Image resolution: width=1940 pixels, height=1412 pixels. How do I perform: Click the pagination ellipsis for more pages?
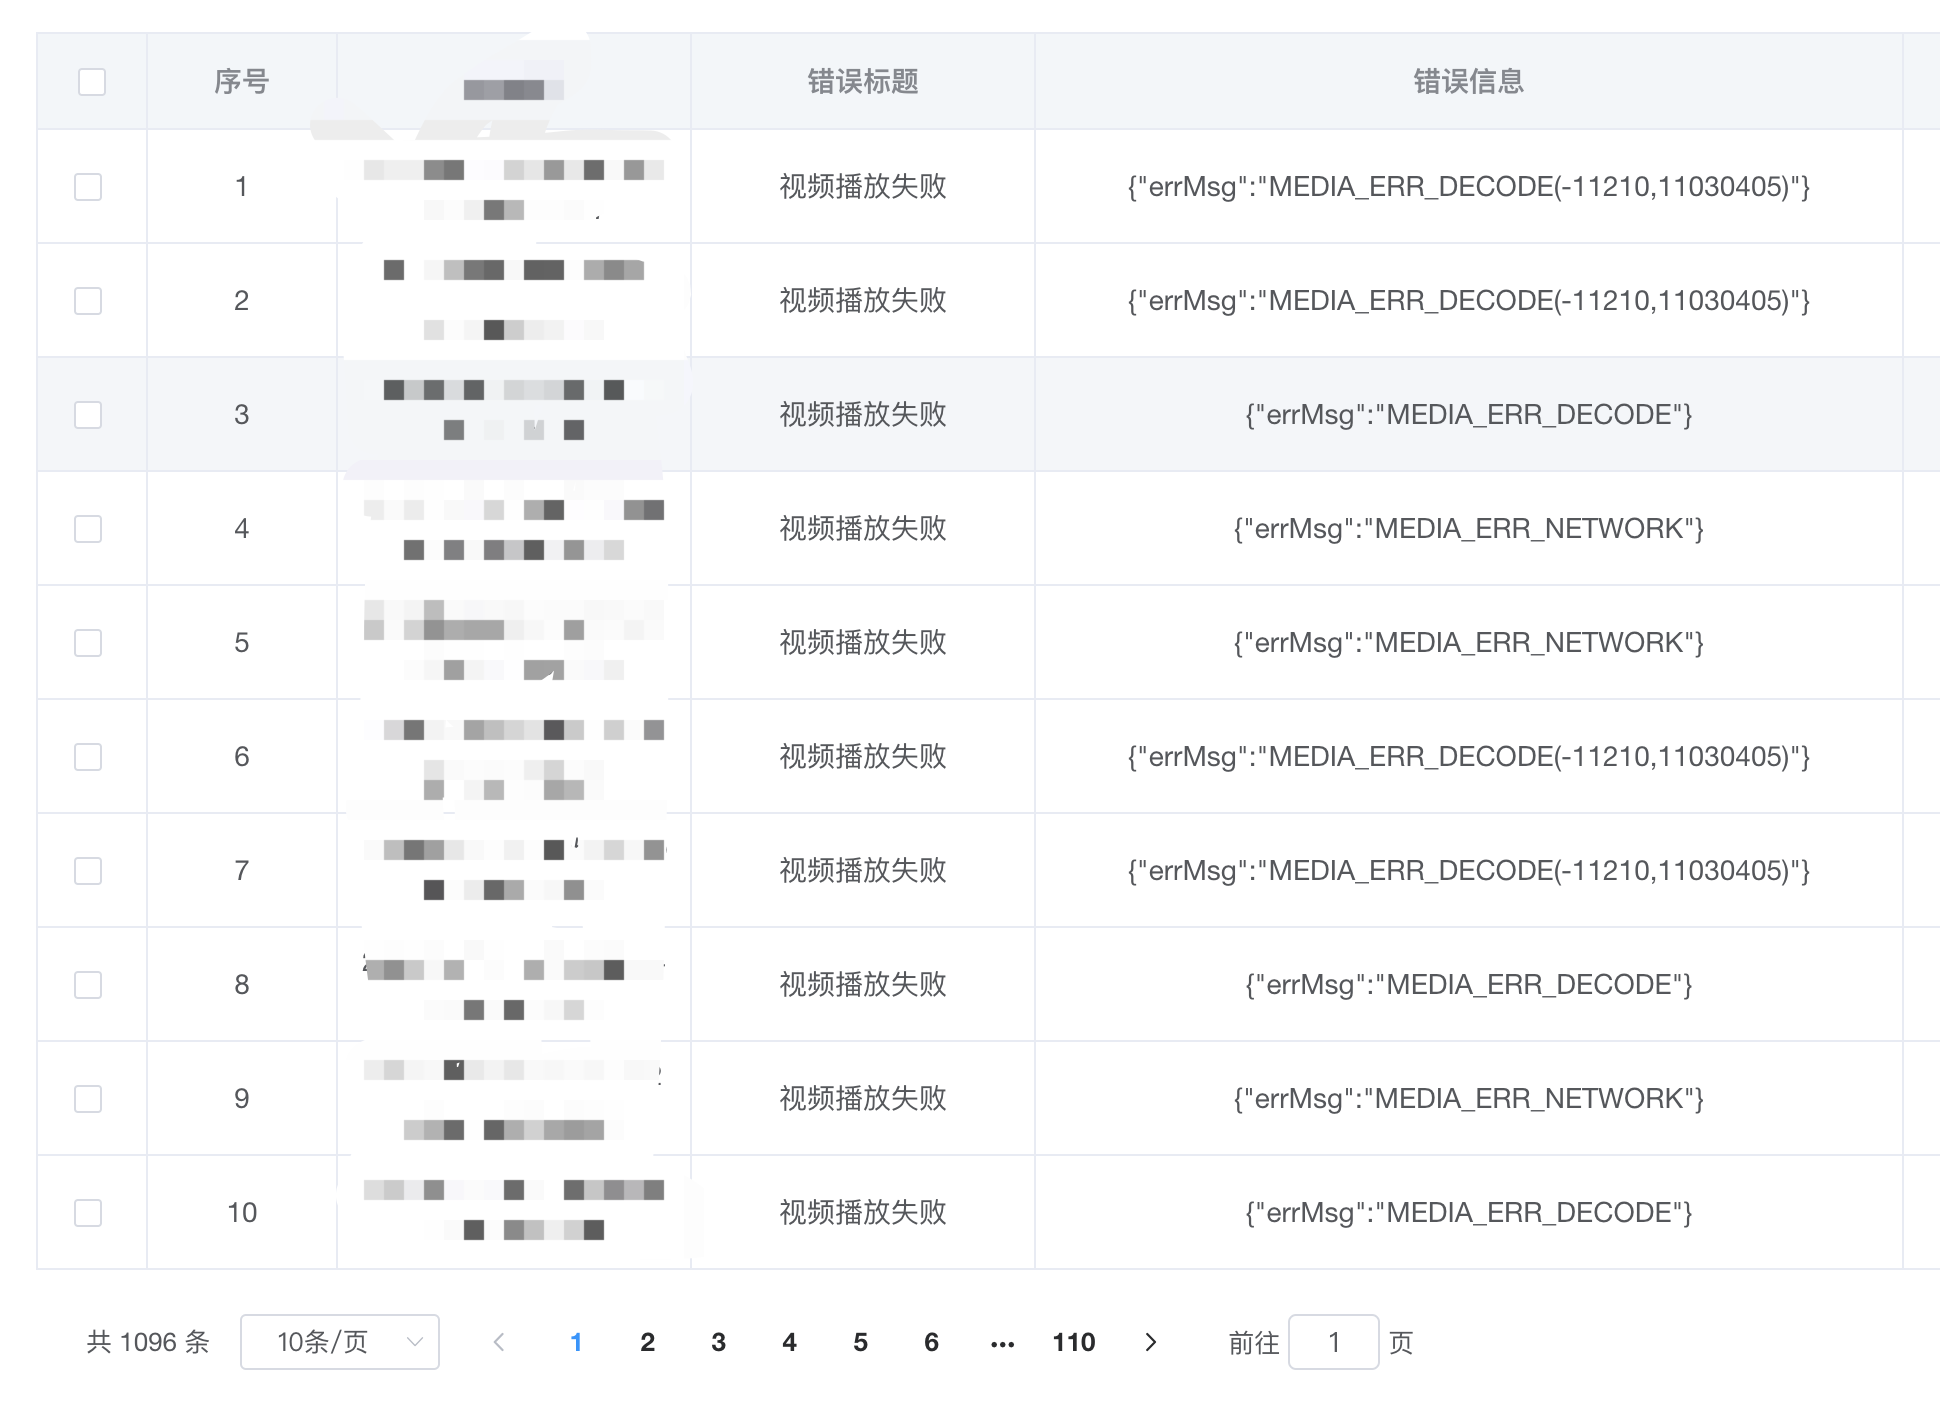coord(1002,1343)
